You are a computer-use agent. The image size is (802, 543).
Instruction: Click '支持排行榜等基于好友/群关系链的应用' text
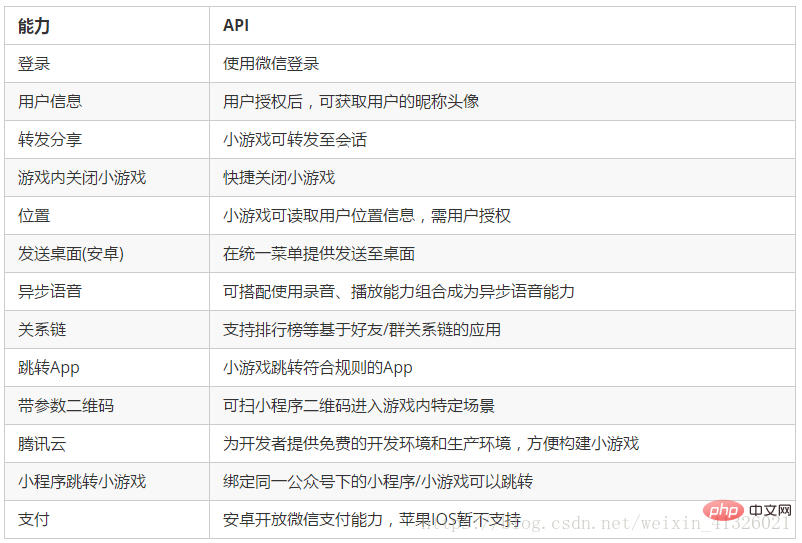362,330
